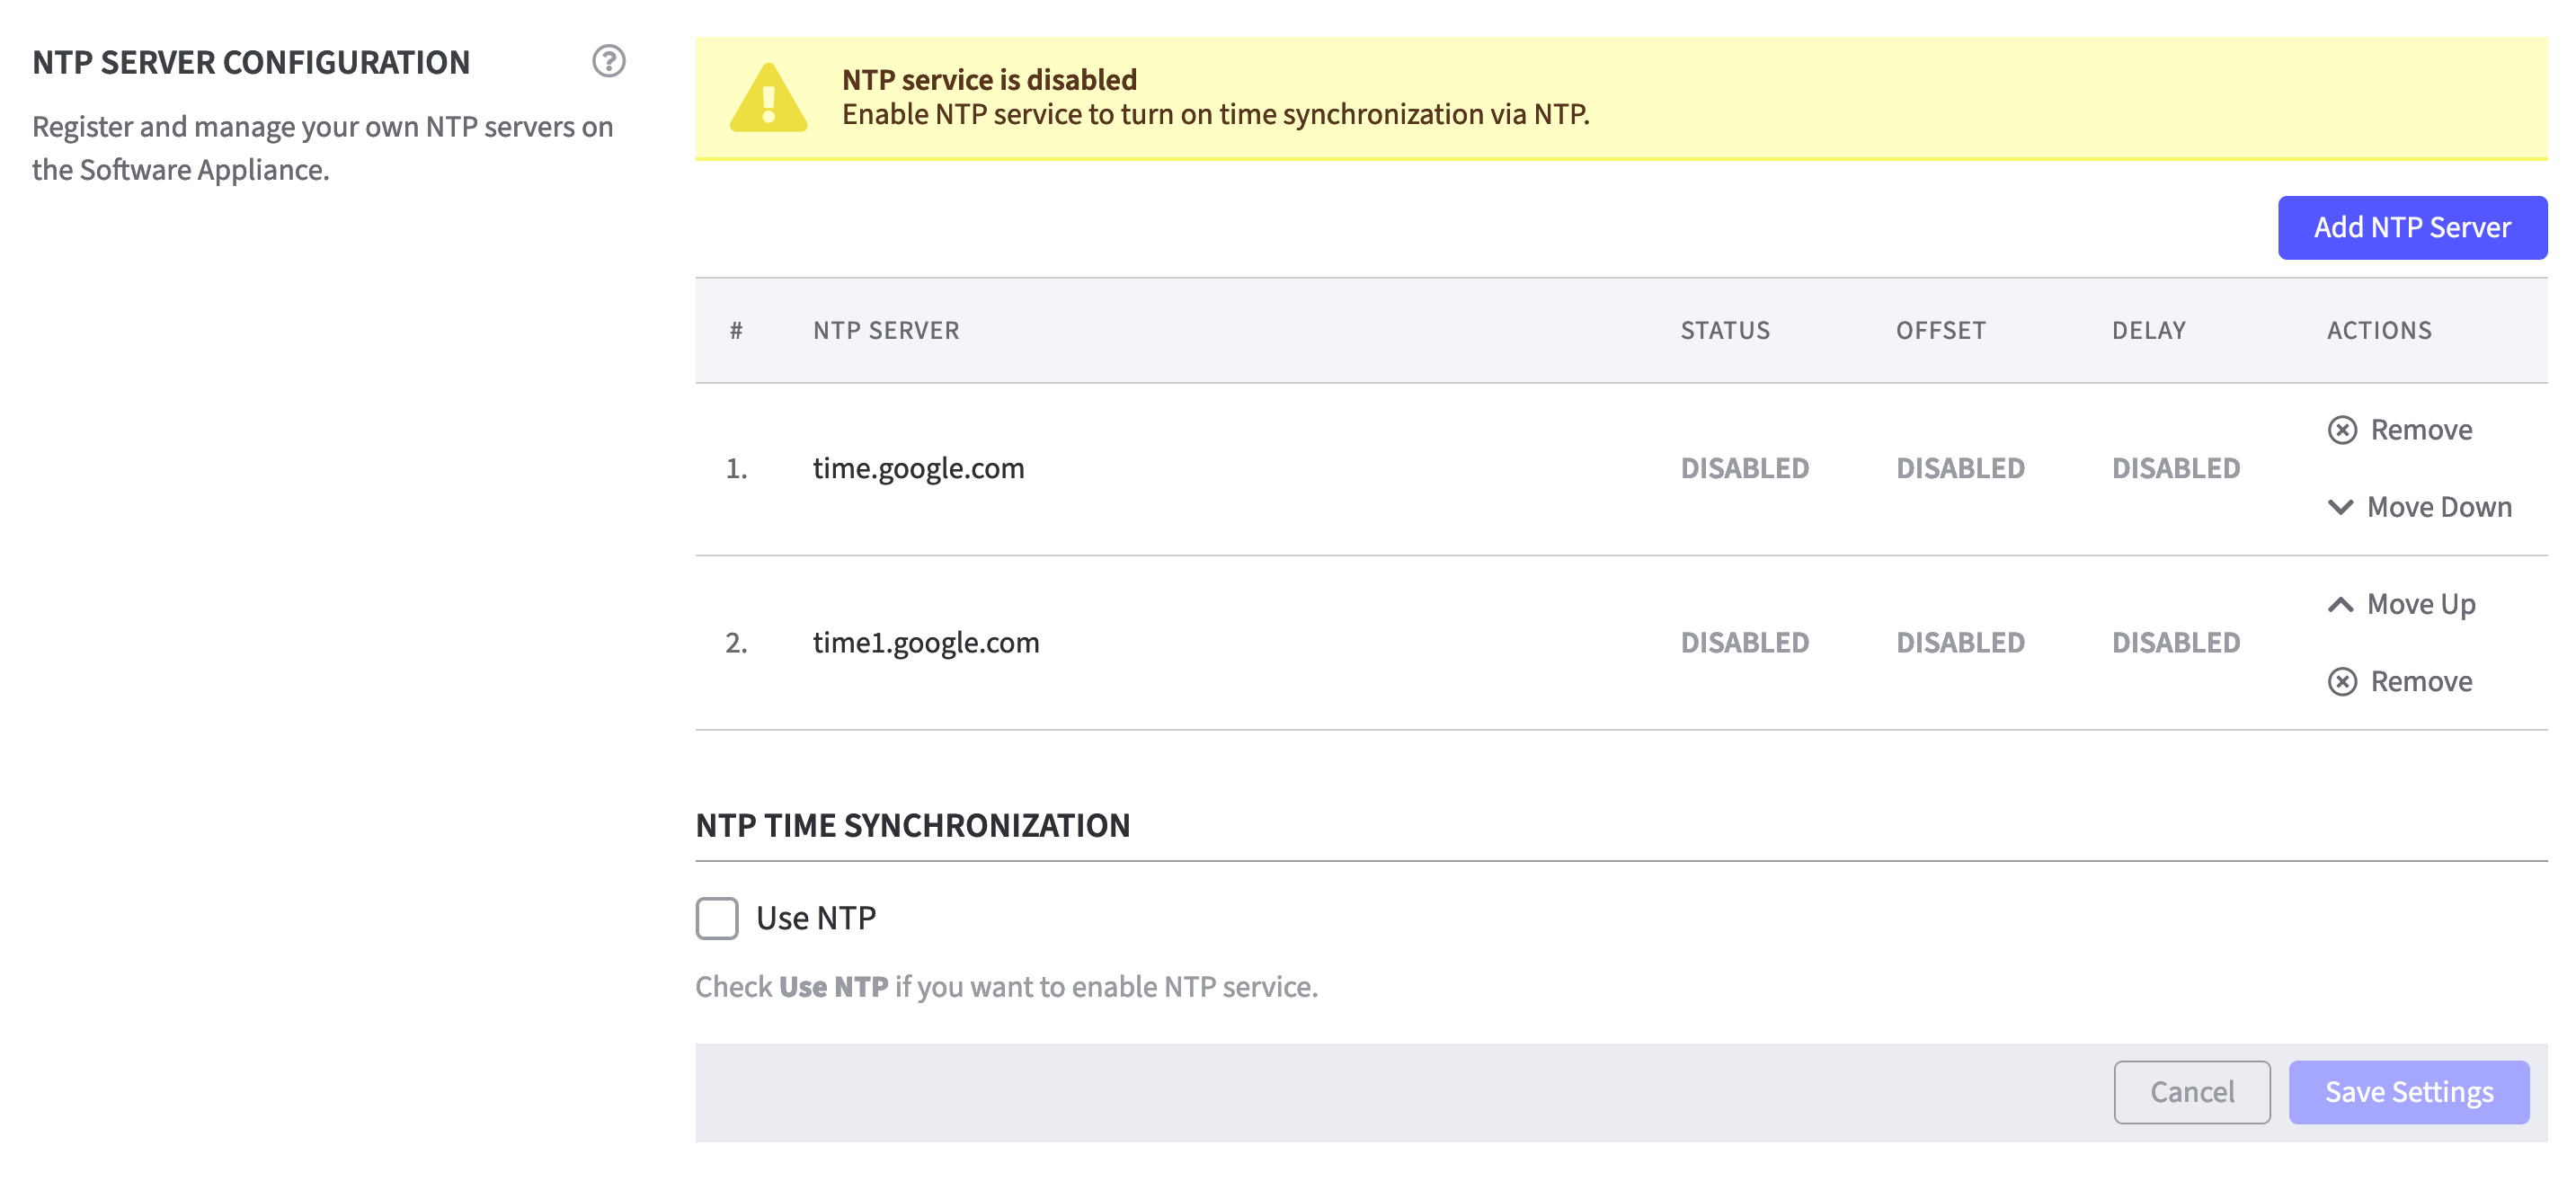This screenshot has height=1199, width=2576.
Task: Click the ACTIONS column header
Action: point(2378,331)
